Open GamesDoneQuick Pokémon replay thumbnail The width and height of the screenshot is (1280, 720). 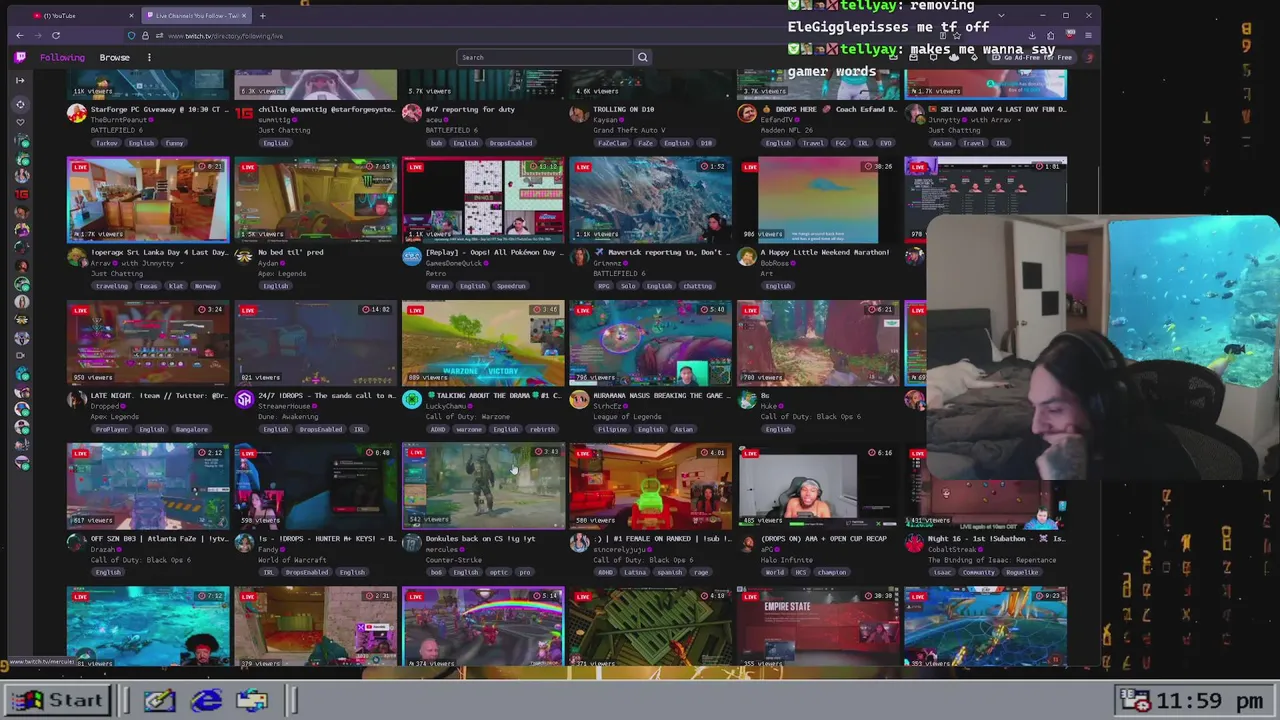point(483,199)
